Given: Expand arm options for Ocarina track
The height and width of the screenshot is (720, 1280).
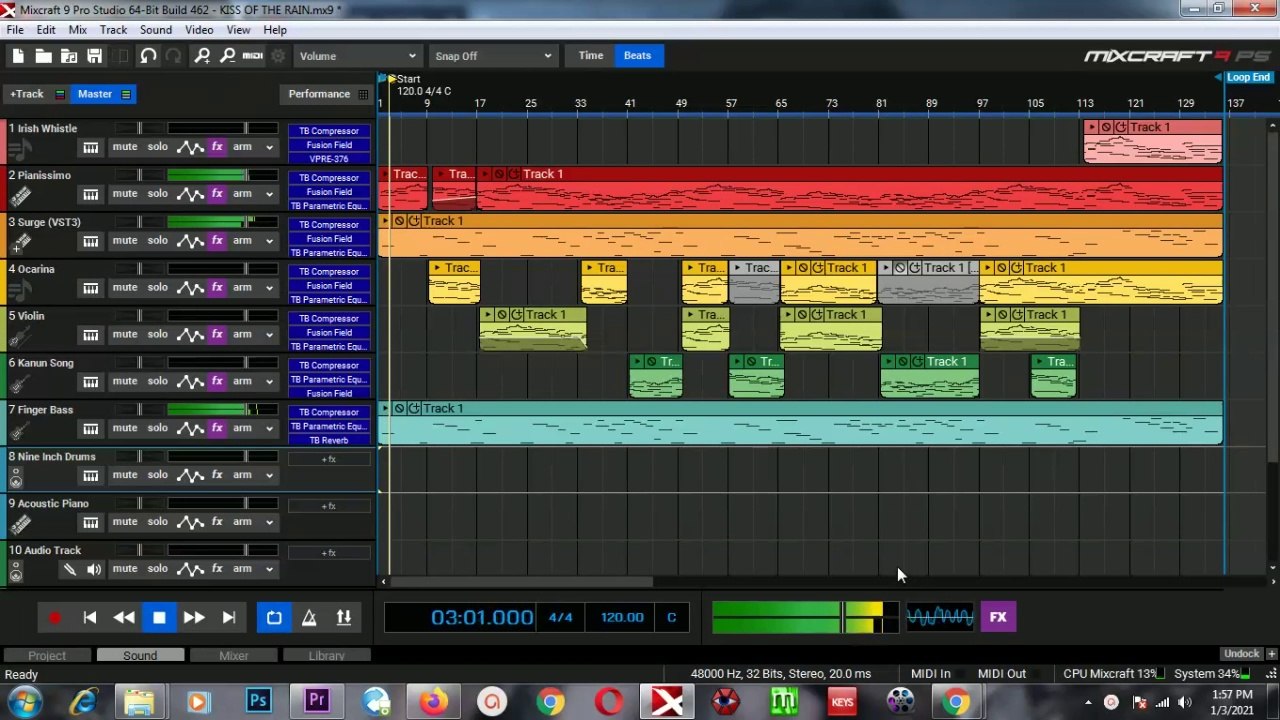Looking at the screenshot, I should [269, 288].
